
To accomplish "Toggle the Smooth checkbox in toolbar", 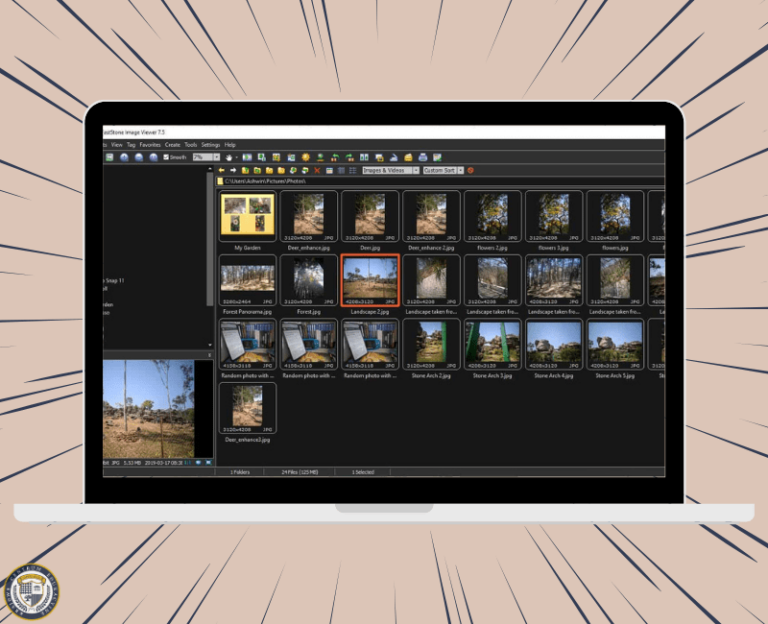I will point(166,157).
